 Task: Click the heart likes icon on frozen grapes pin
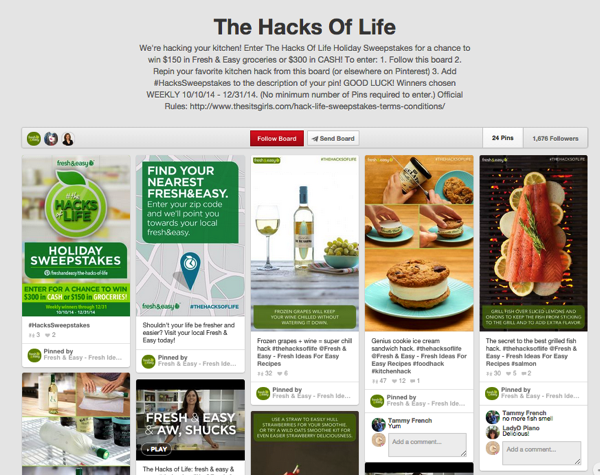point(280,373)
